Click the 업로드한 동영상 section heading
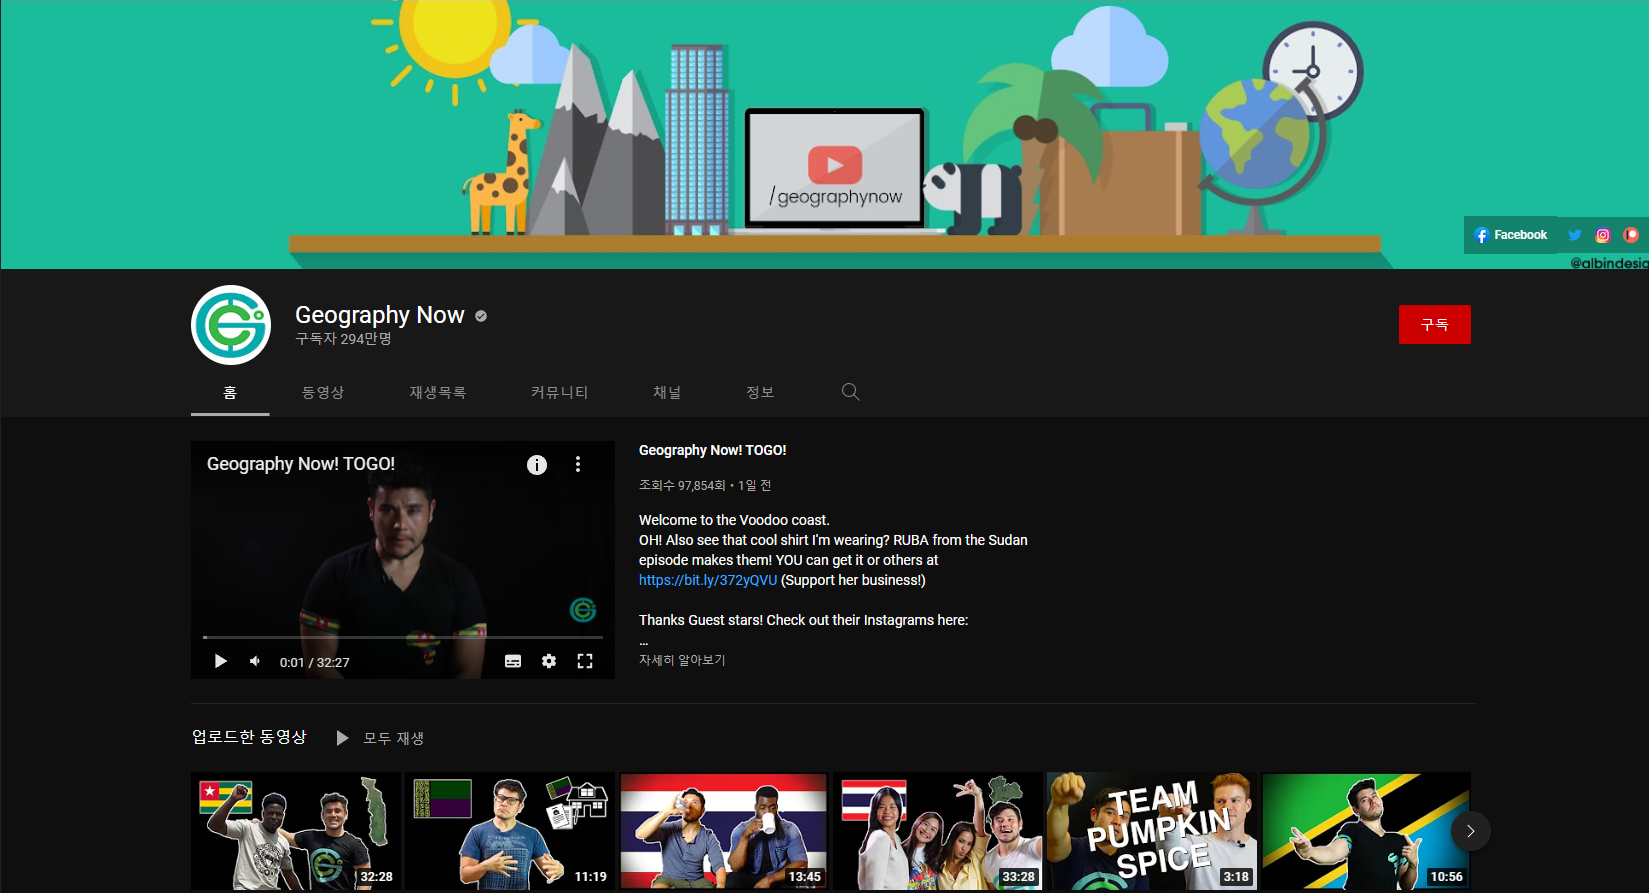 pyautogui.click(x=249, y=737)
